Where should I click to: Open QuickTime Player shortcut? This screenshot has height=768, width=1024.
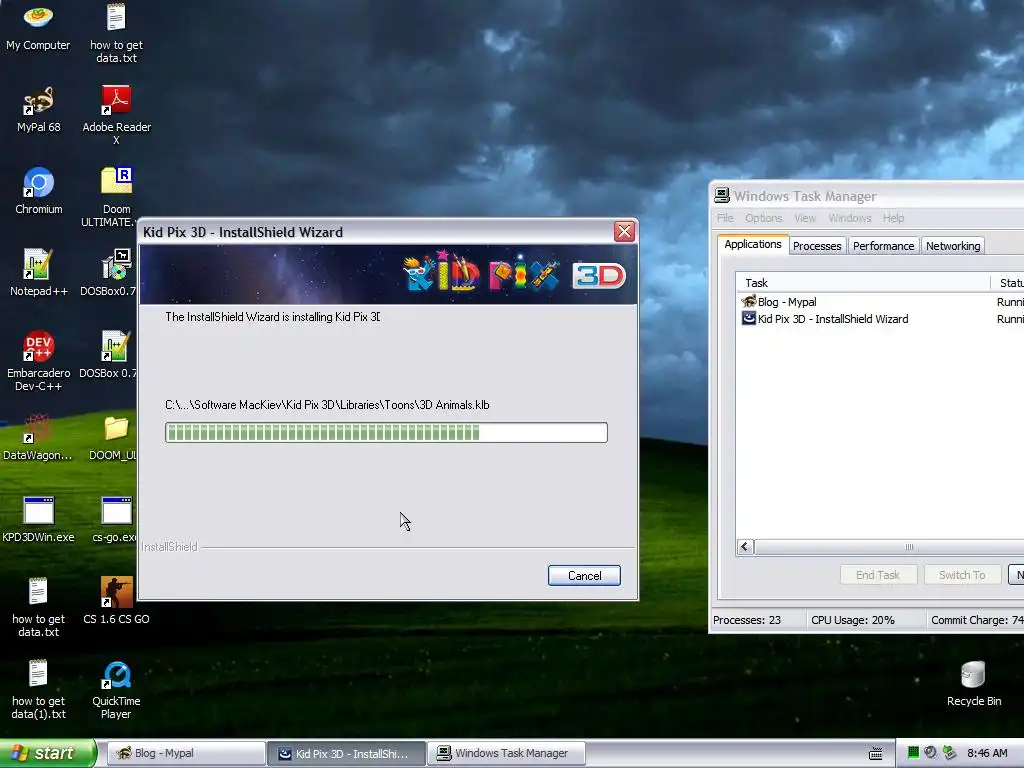point(116,690)
